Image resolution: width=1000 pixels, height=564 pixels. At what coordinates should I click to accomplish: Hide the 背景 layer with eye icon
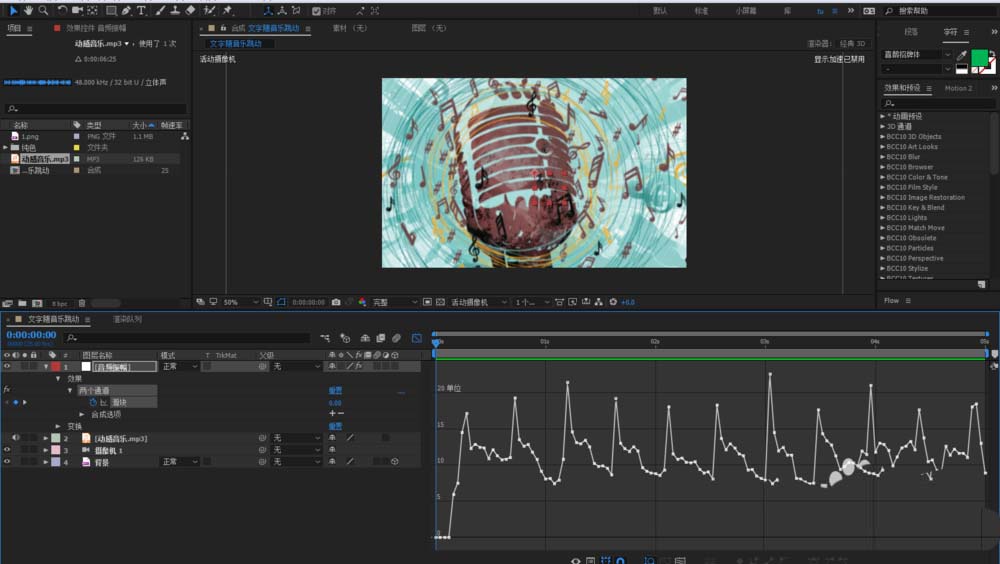(x=7, y=462)
